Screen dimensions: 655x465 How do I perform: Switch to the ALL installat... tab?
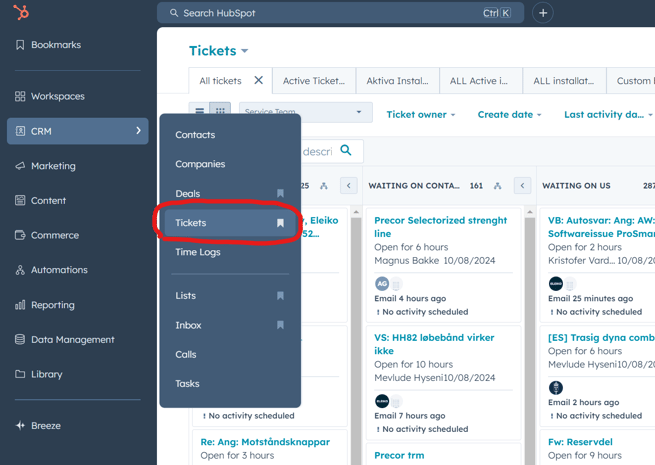(564, 81)
